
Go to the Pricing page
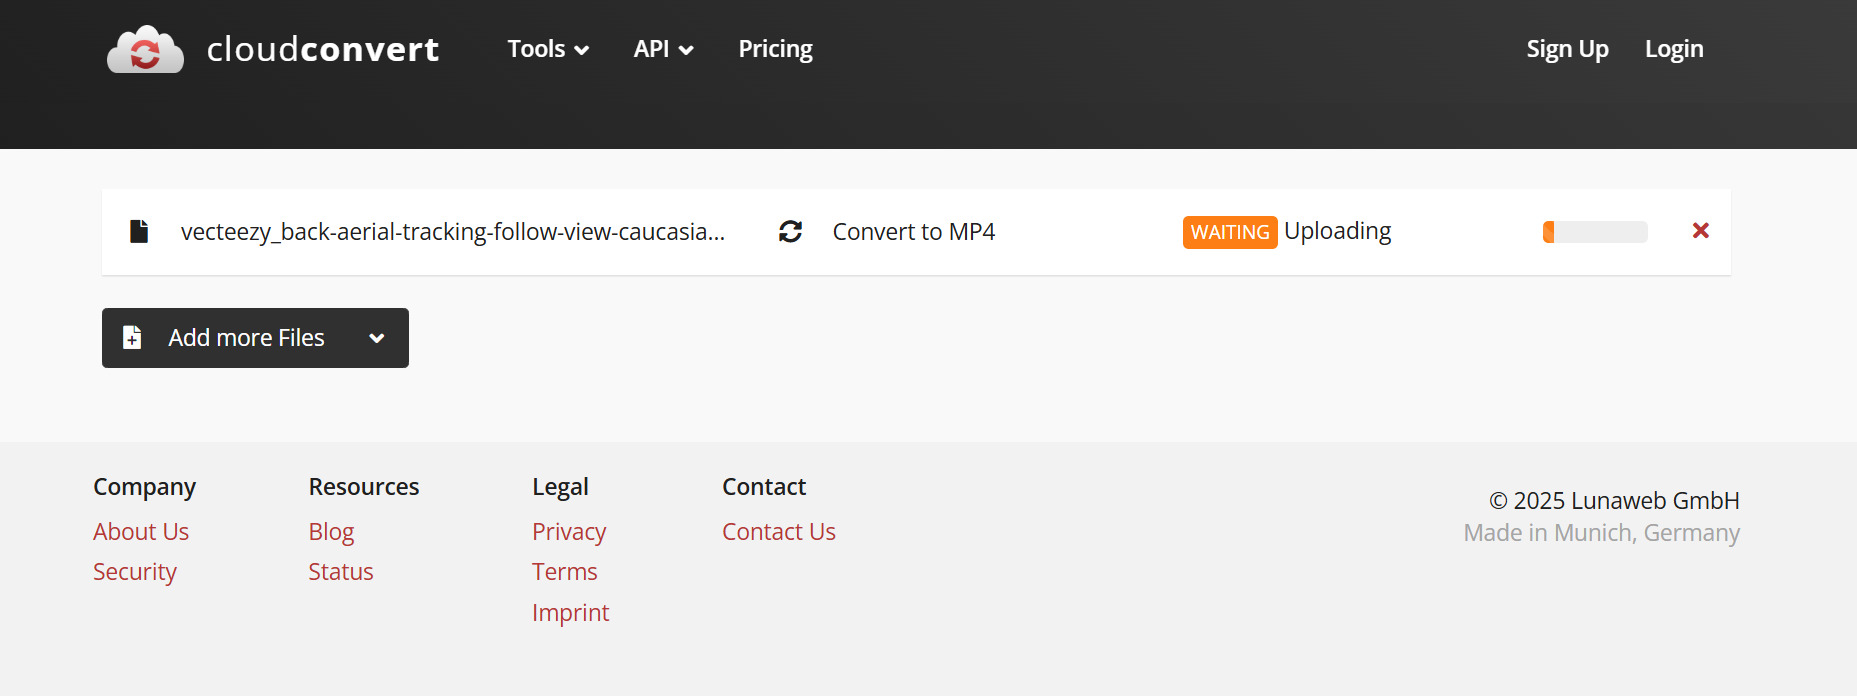click(775, 49)
